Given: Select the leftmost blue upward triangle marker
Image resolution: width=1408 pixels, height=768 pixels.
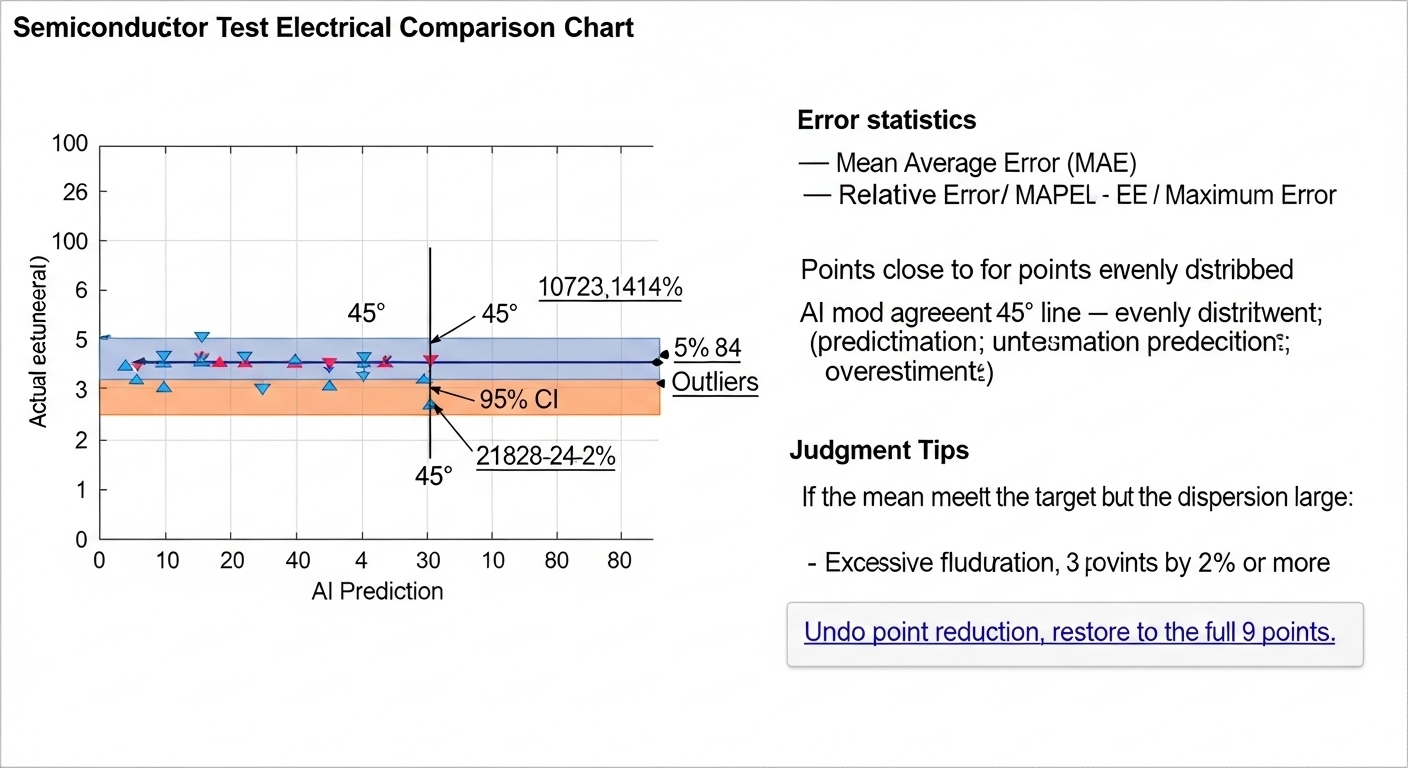Looking at the screenshot, I should 124,366.
